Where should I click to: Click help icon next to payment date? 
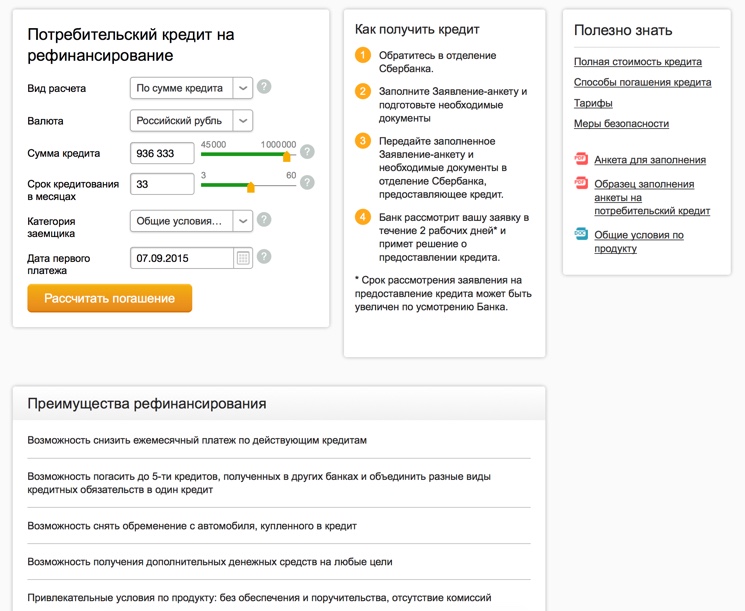(264, 257)
